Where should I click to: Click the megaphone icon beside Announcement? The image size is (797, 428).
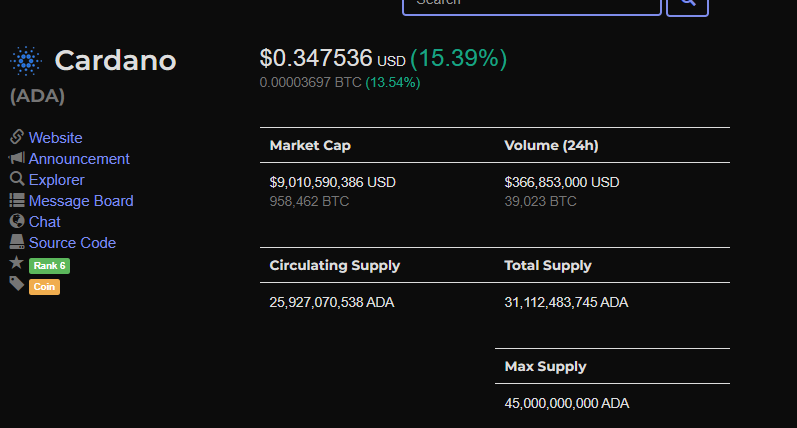click(x=17, y=158)
